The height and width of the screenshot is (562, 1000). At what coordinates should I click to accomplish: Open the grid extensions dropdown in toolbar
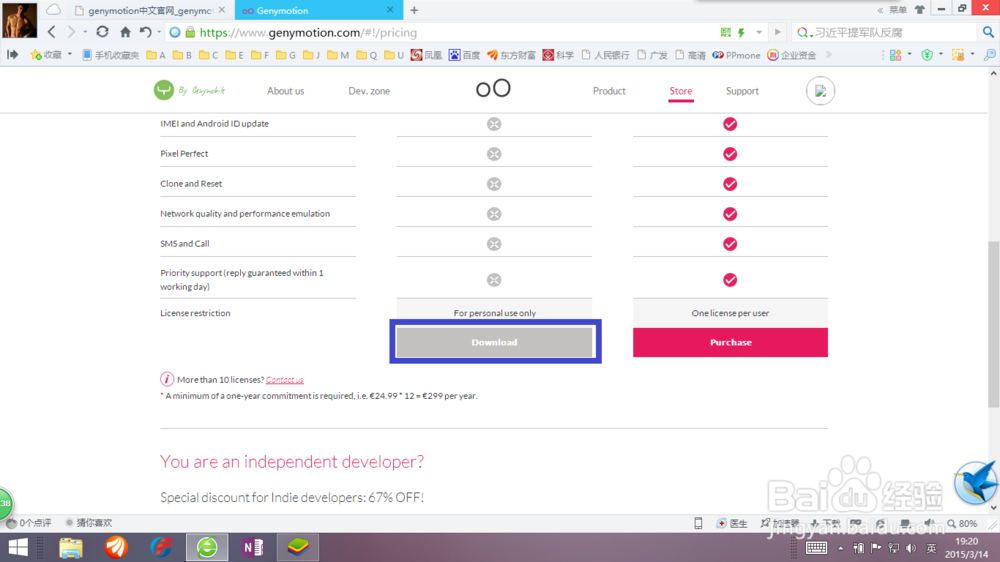pyautogui.click(x=900, y=55)
